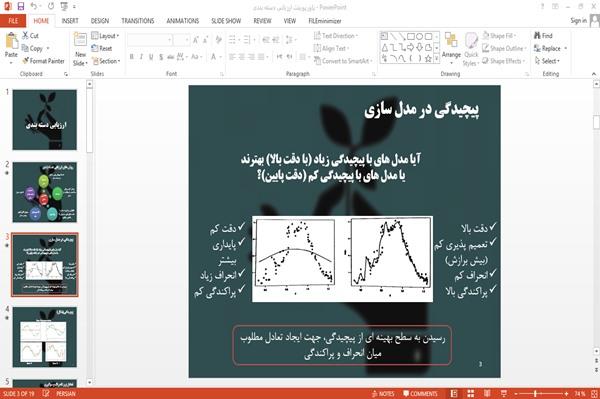The width and height of the screenshot is (600, 399).
Task: Toggle Strikethrough formatting
Action: coord(171,57)
